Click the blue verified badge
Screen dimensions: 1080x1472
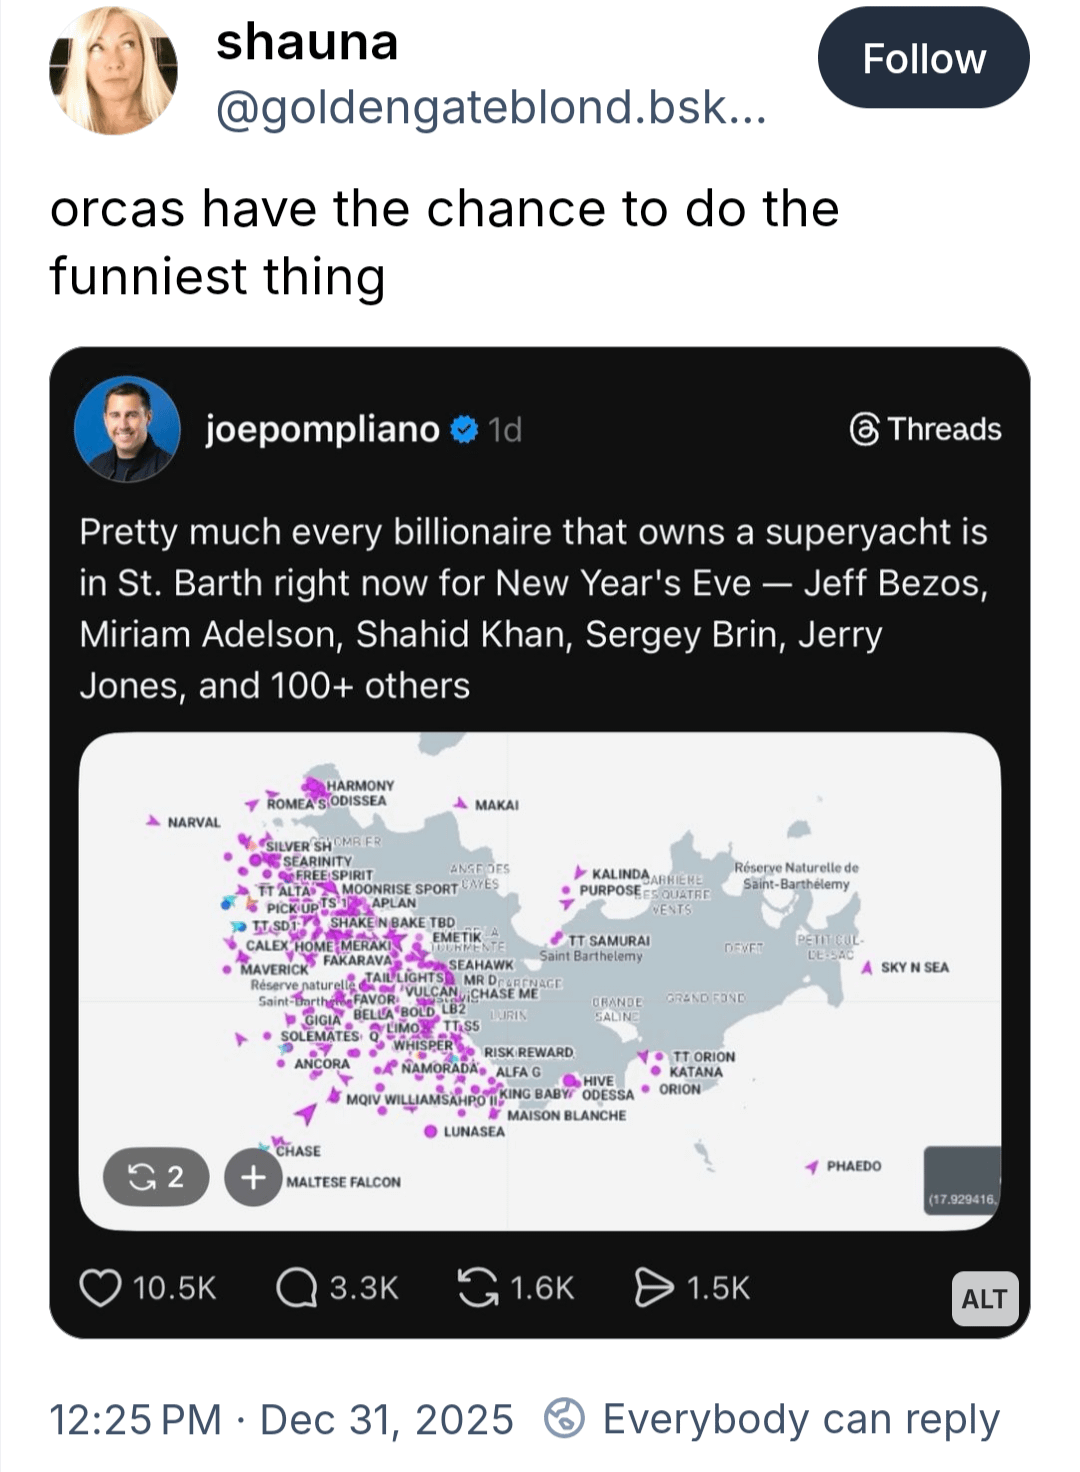pyautogui.click(x=464, y=429)
